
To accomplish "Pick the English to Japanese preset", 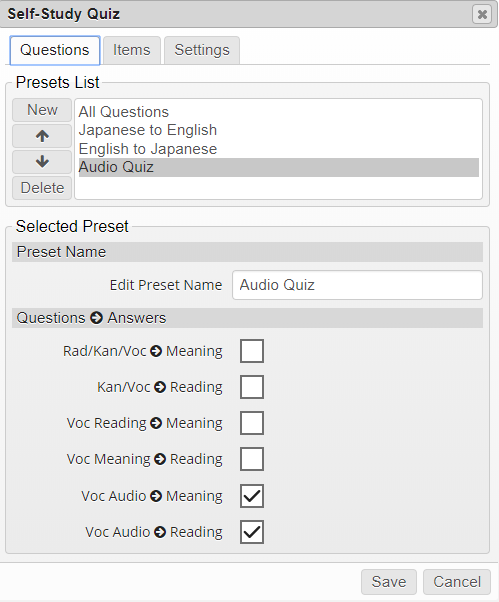I will click(x=278, y=149).
